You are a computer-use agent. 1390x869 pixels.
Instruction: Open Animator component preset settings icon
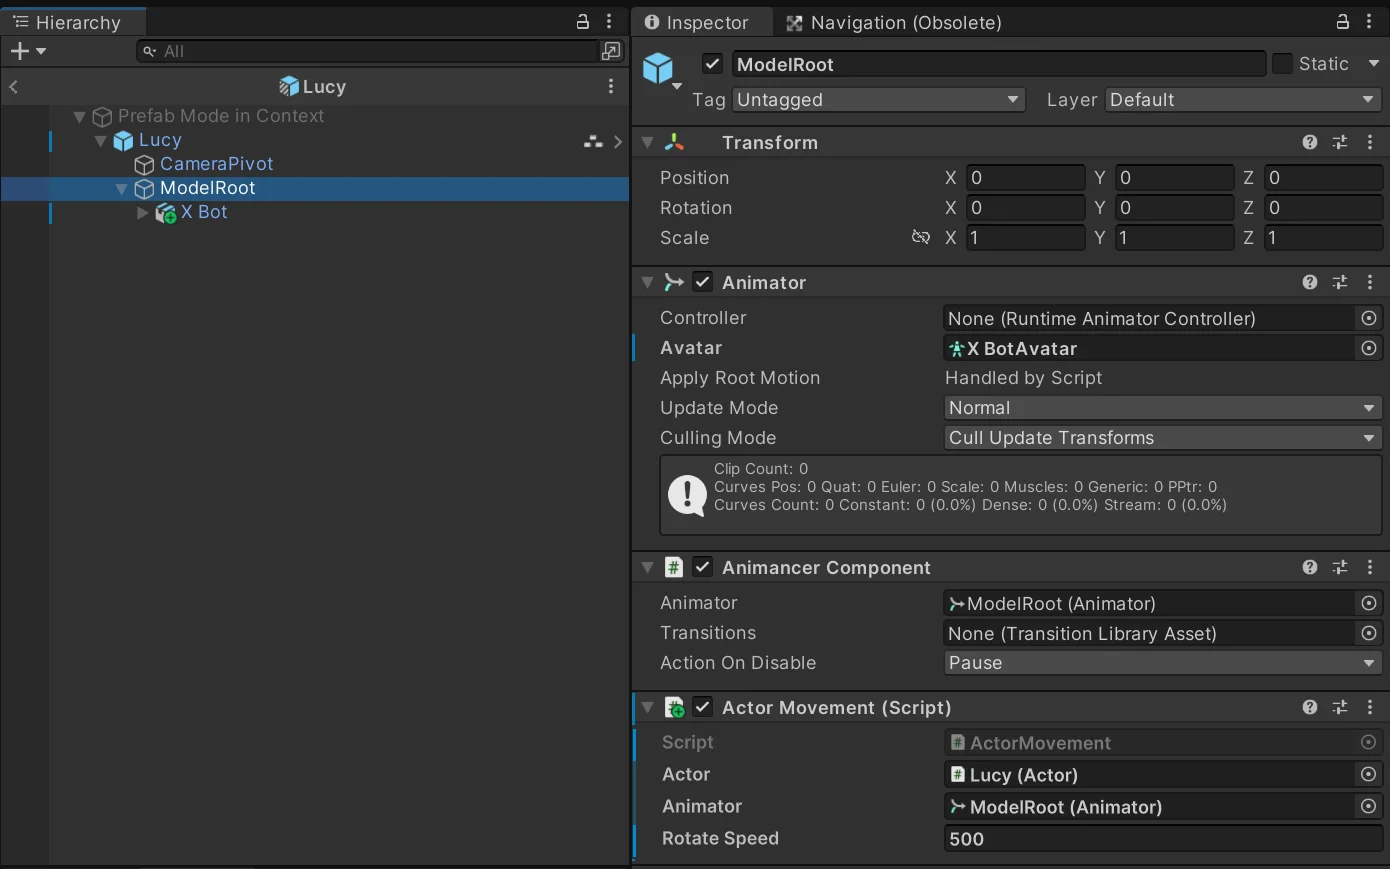pyautogui.click(x=1340, y=283)
